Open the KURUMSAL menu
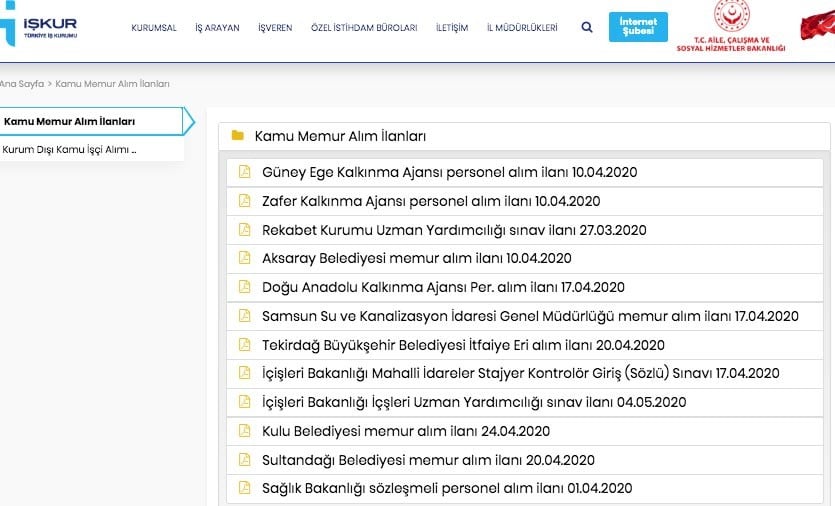The height and width of the screenshot is (506, 835). 153,28
